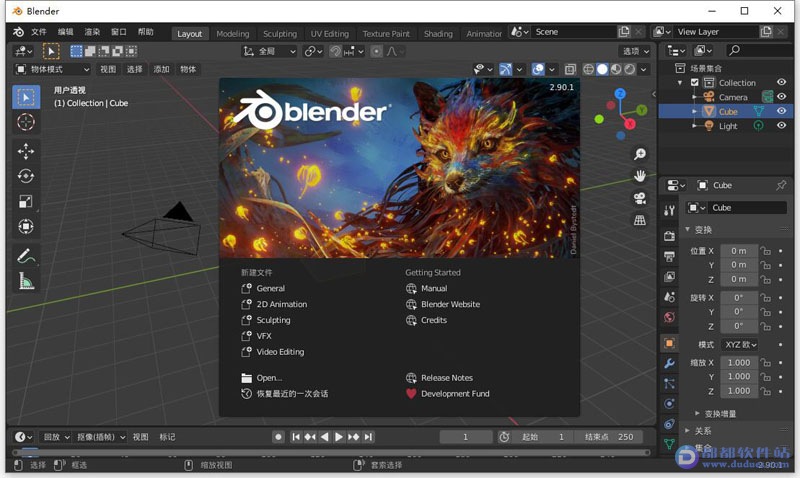
Task: Switch perspective/orthographic grid icon
Action: pos(640,220)
